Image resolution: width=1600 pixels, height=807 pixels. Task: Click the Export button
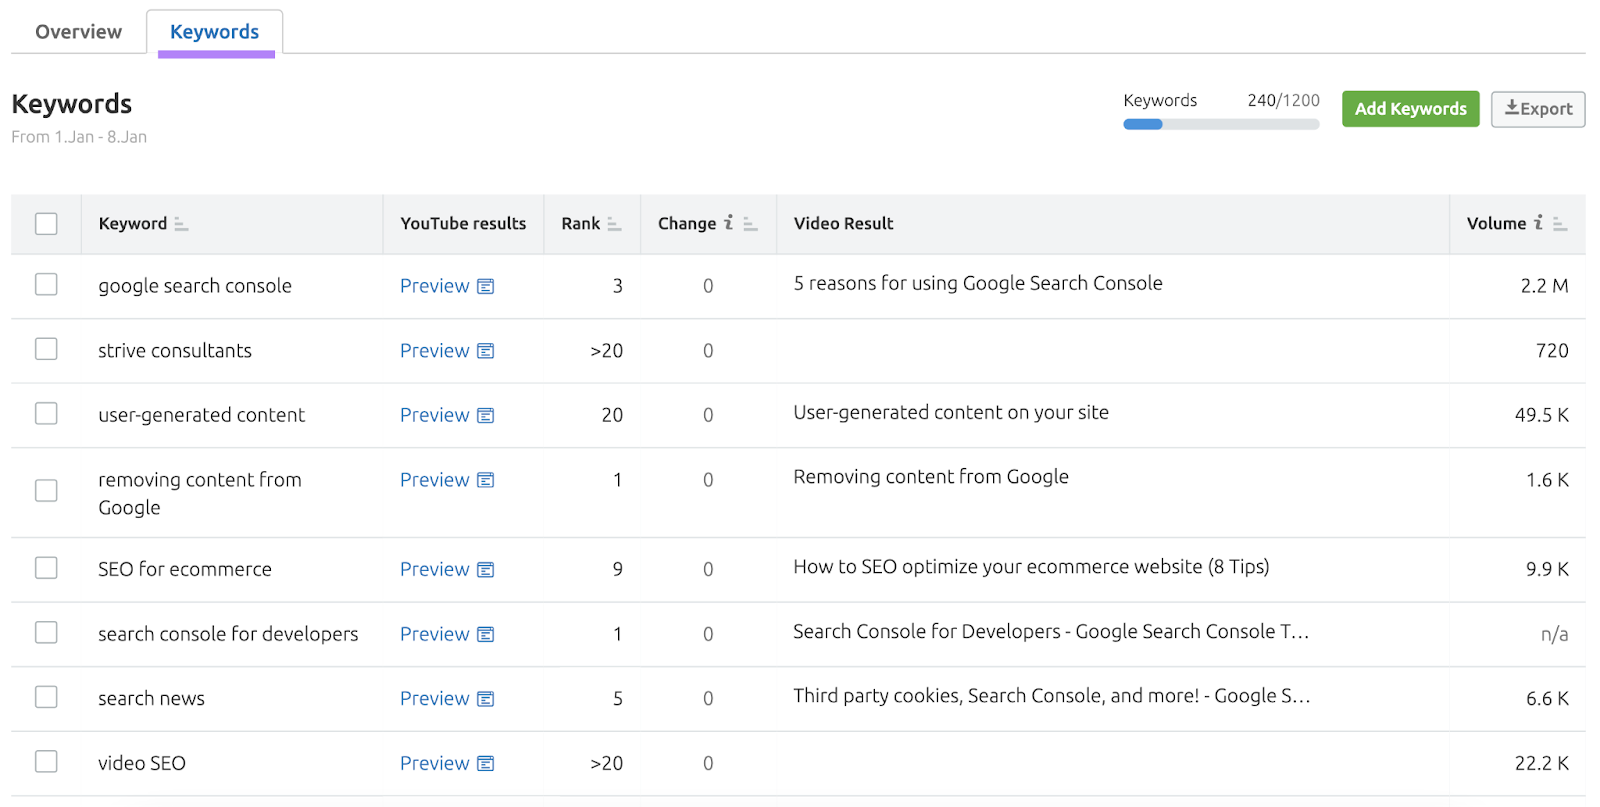click(1538, 109)
